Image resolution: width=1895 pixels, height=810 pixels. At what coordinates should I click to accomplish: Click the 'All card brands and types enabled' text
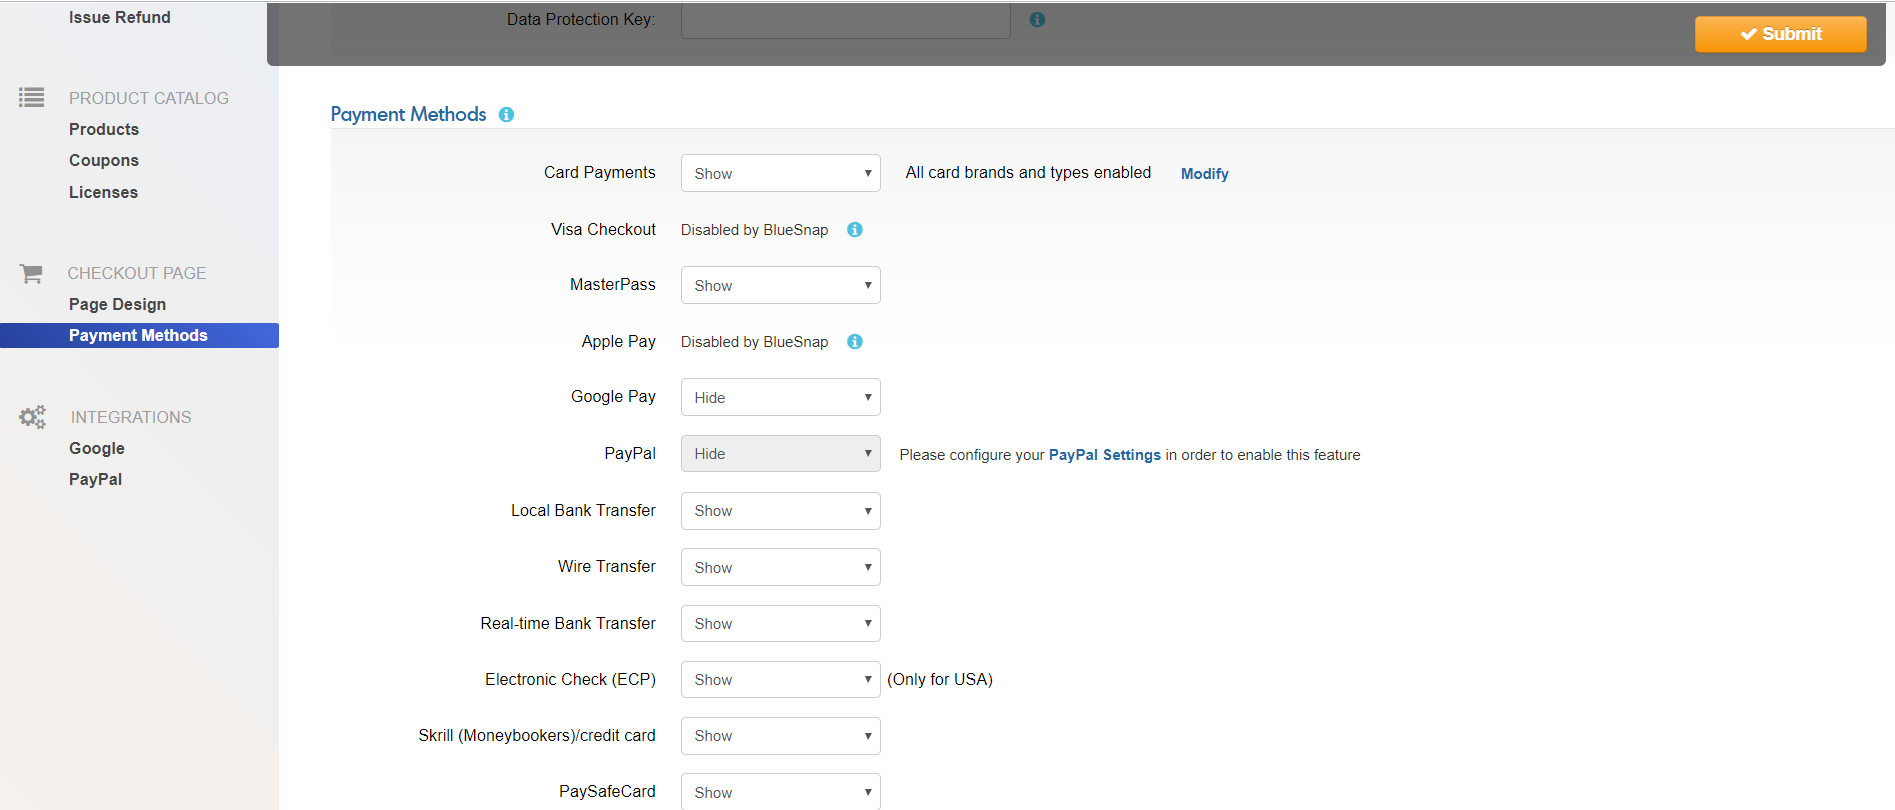click(1028, 172)
